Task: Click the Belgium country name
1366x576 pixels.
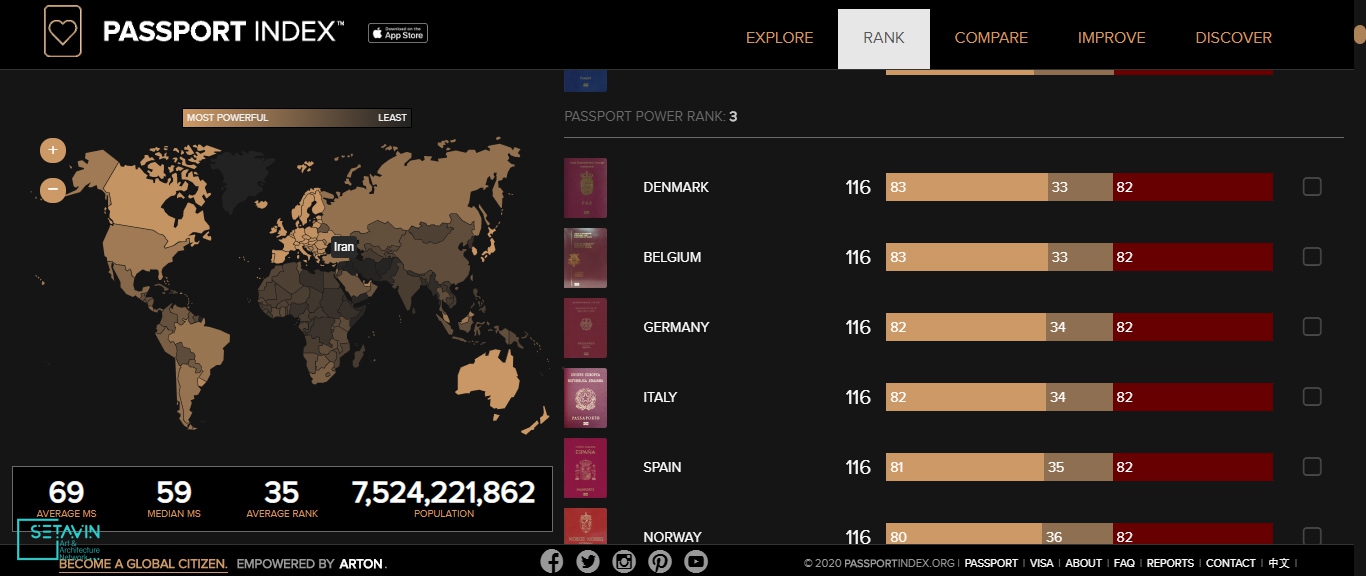Action: click(x=672, y=257)
